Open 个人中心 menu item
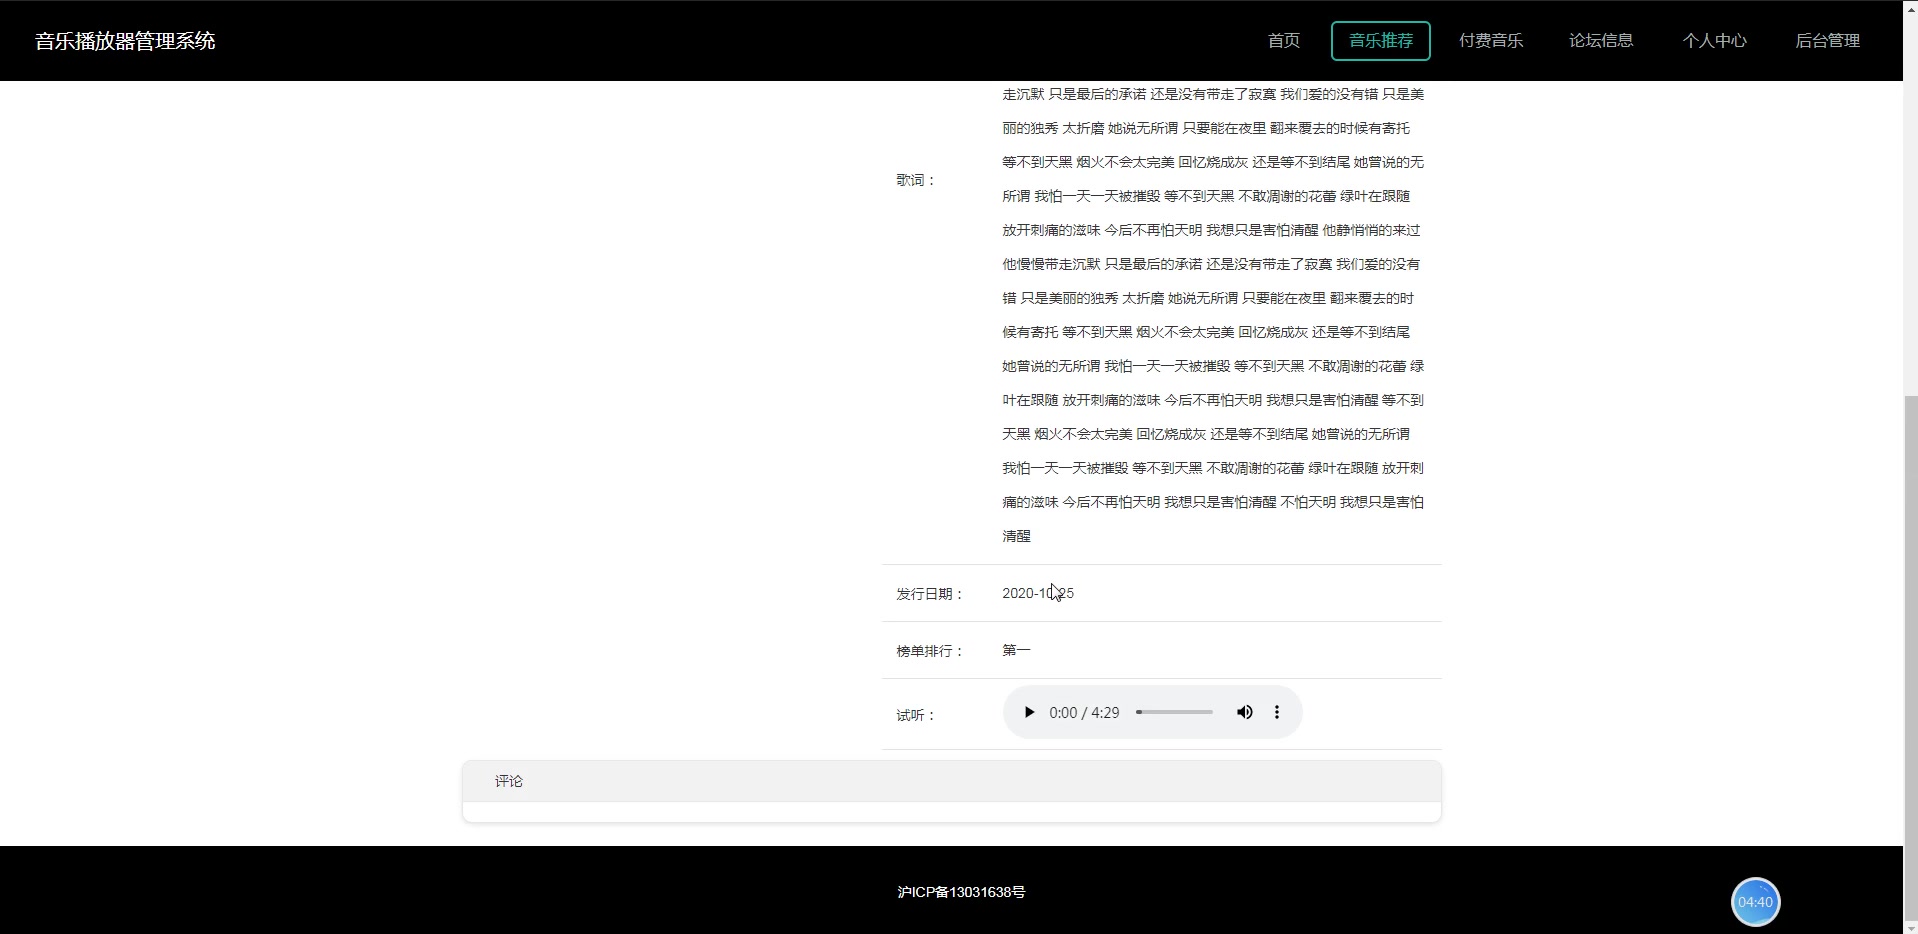This screenshot has height=934, width=1918. (x=1714, y=41)
